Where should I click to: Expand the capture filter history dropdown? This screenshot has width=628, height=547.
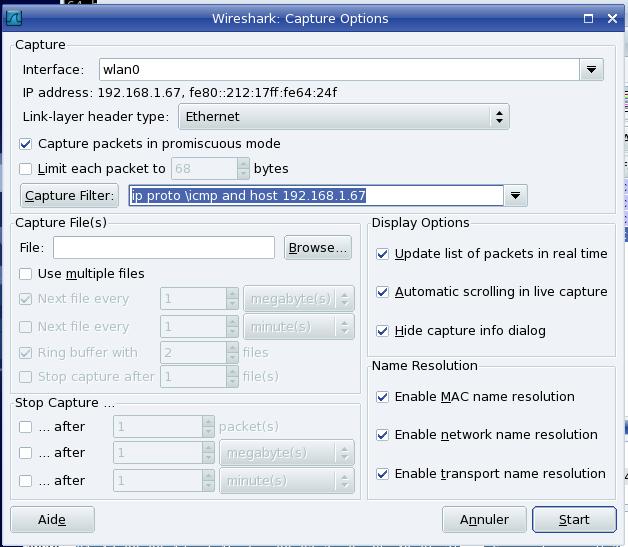pyautogui.click(x=515, y=195)
